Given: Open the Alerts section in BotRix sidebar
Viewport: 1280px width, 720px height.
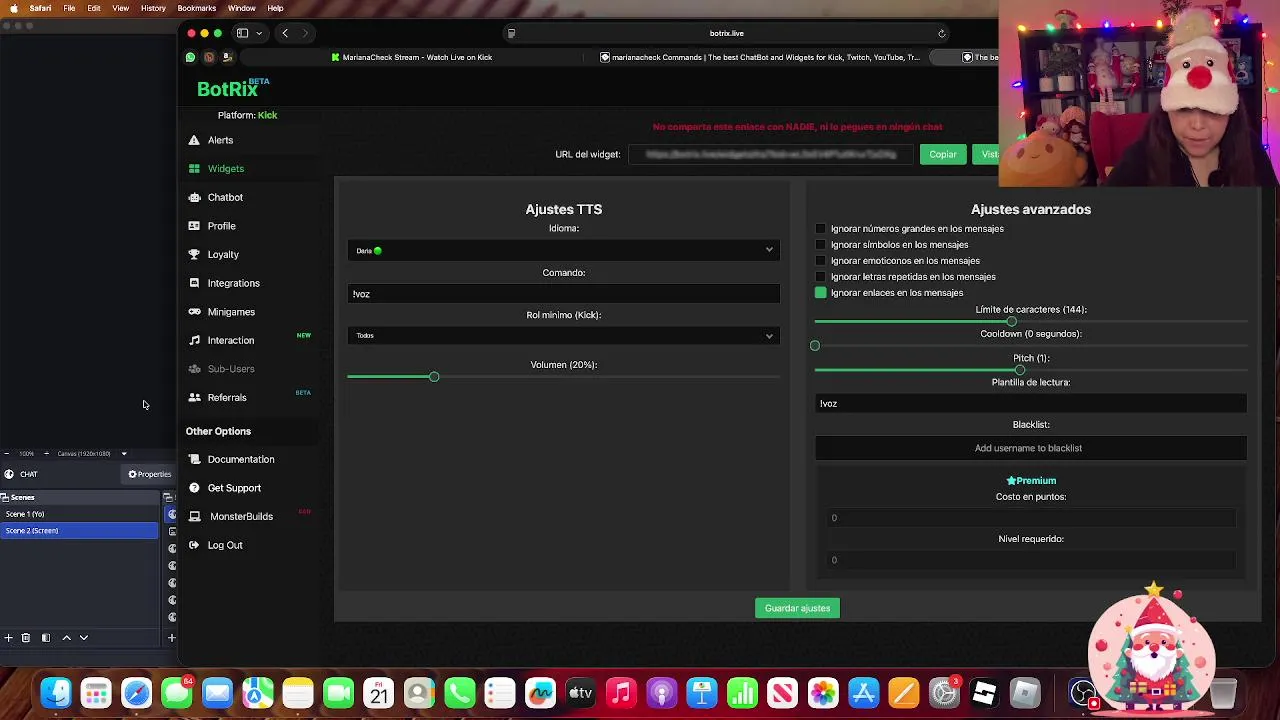Looking at the screenshot, I should coord(220,140).
